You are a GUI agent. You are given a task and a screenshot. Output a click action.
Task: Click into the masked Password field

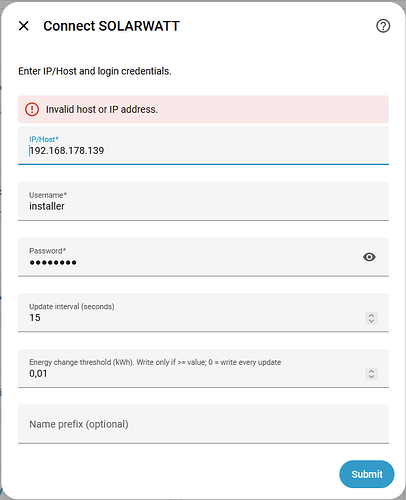[190, 257]
